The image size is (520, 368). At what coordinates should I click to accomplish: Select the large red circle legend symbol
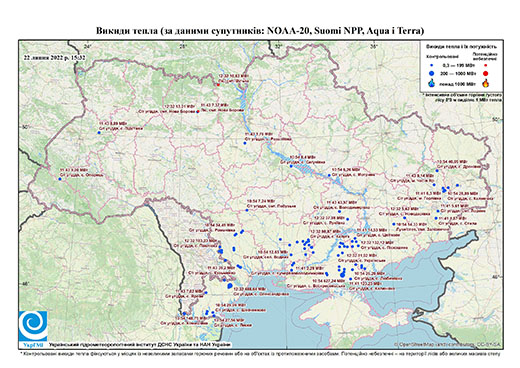tap(485, 73)
